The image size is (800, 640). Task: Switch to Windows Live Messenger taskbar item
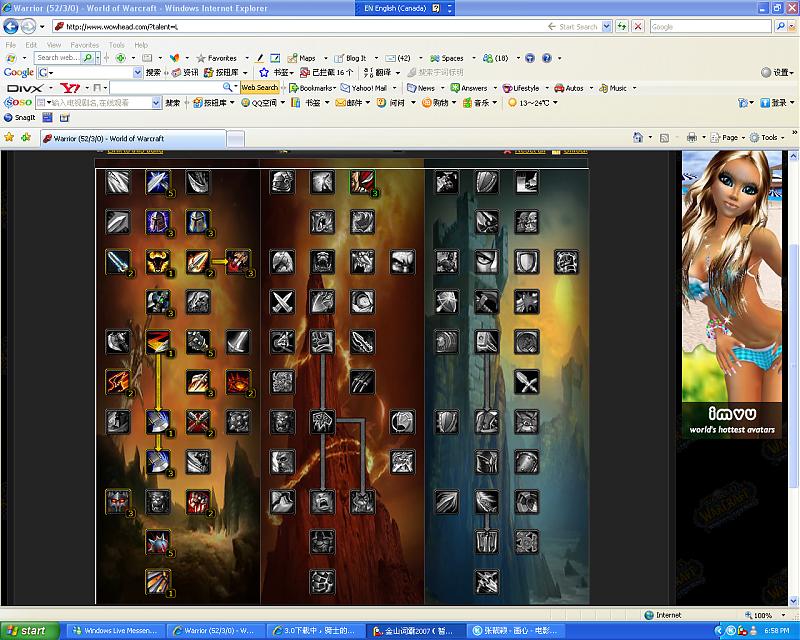116,631
